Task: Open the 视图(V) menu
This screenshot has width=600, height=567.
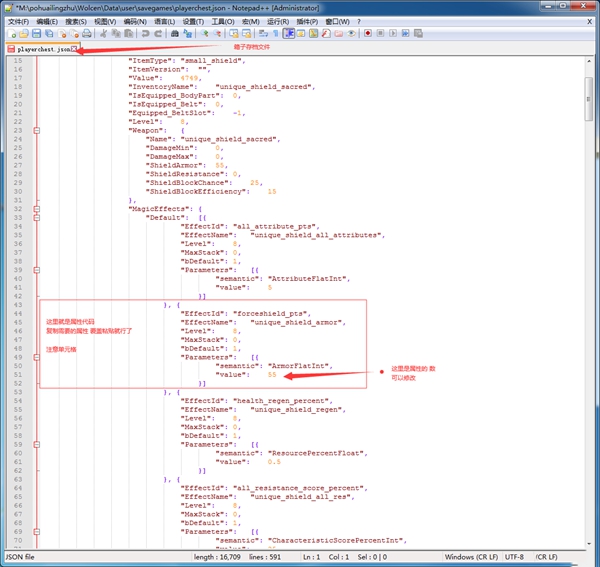Action: tap(105, 22)
